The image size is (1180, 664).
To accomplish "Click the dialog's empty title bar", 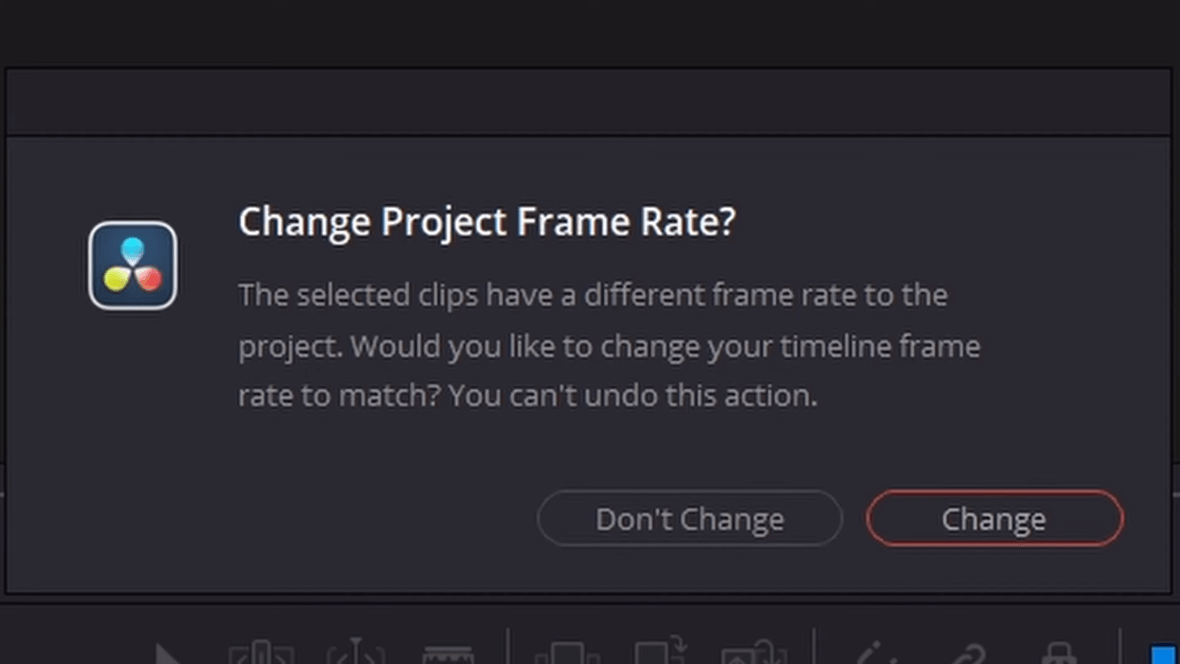I will [x=588, y=102].
